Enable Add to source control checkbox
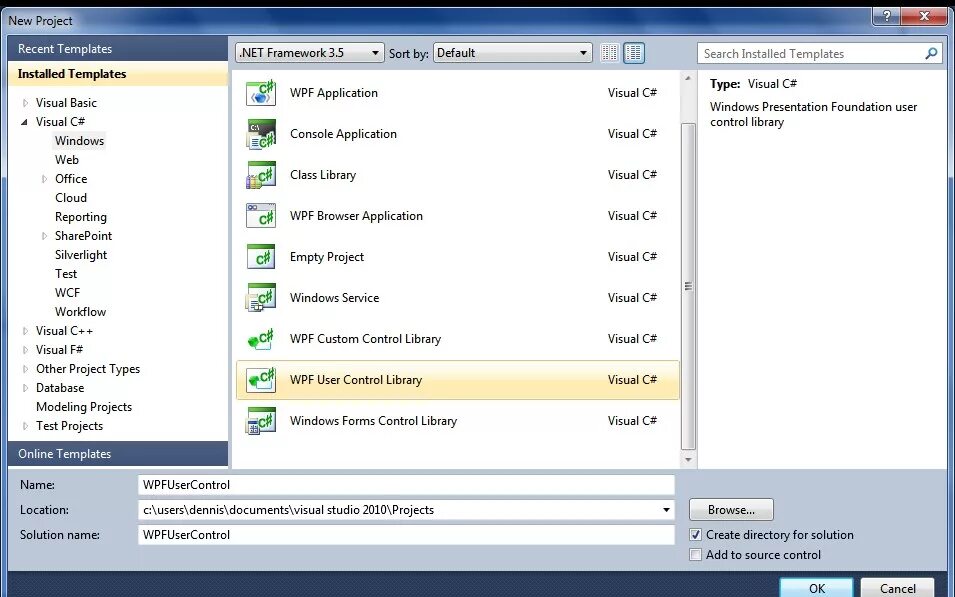Screen dimensions: 955x597 point(696,555)
